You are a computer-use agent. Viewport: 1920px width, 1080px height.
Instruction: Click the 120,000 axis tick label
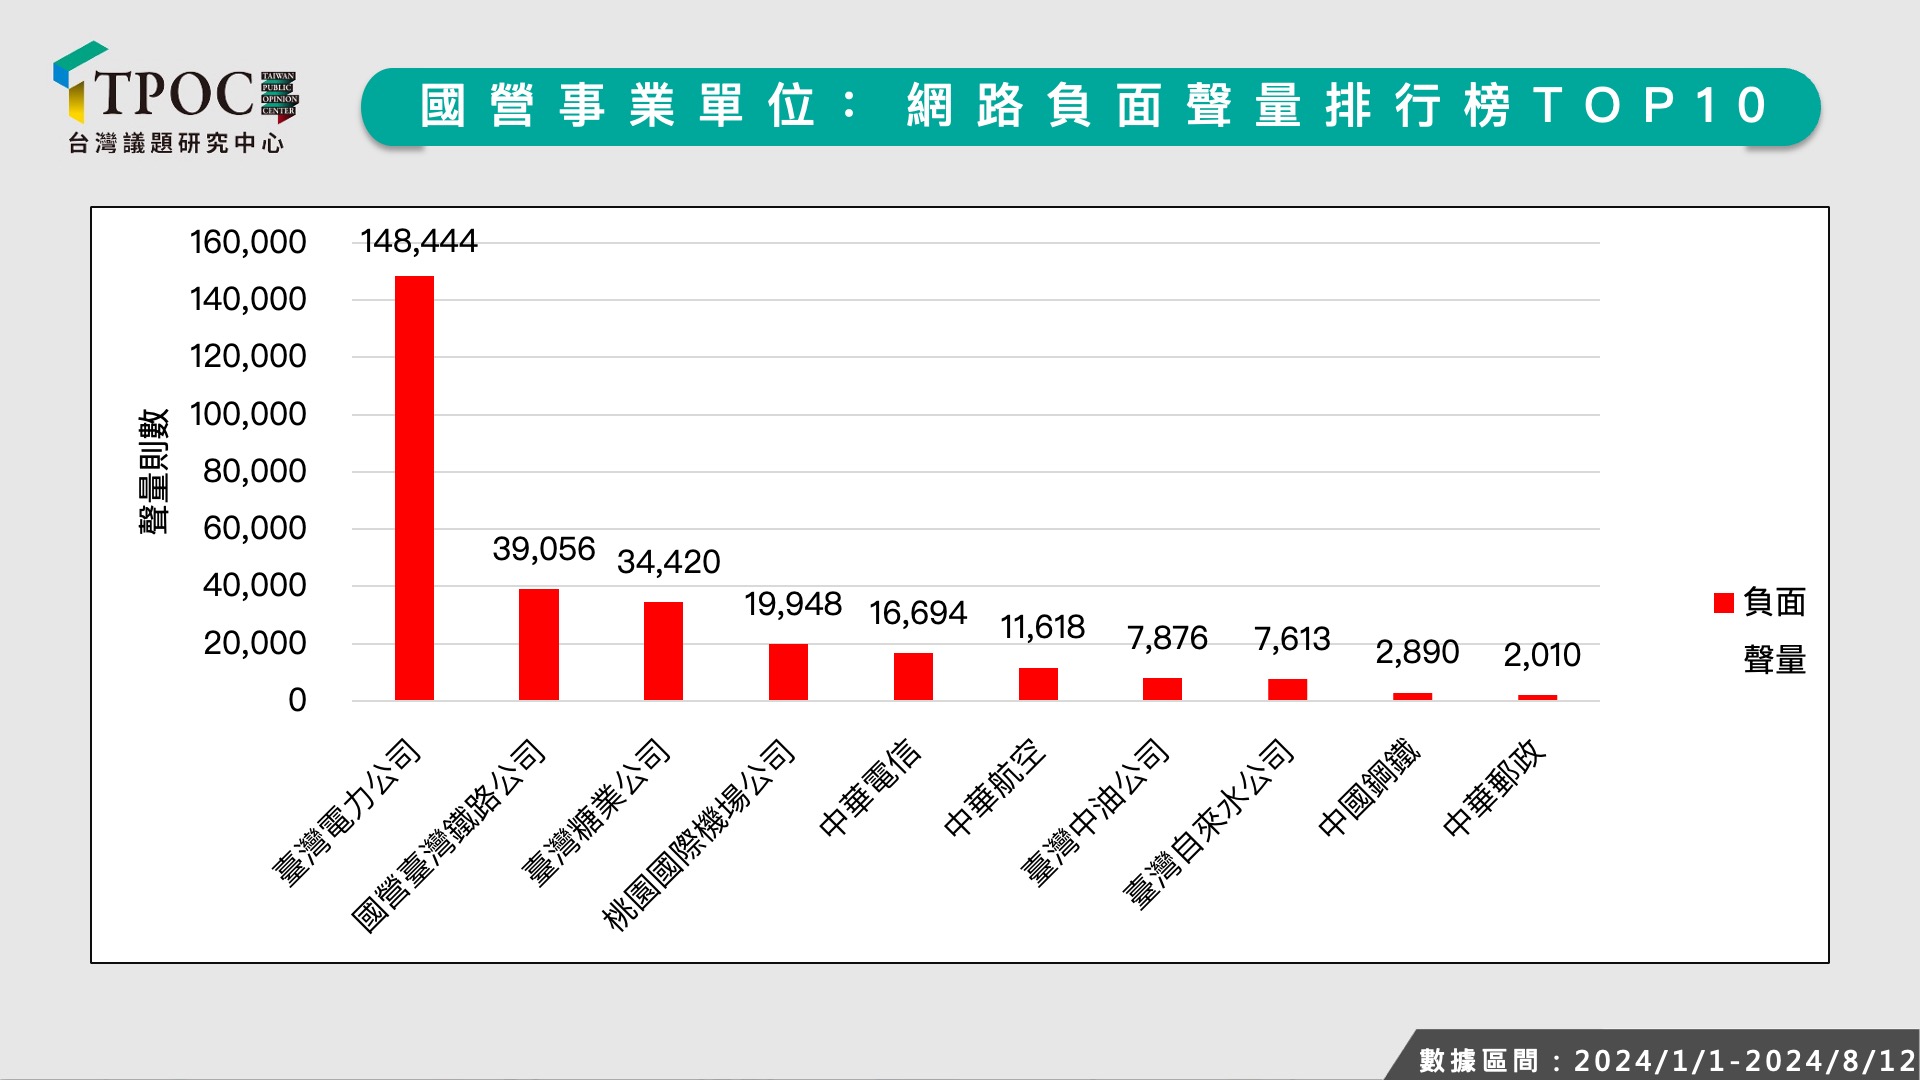pos(248,356)
